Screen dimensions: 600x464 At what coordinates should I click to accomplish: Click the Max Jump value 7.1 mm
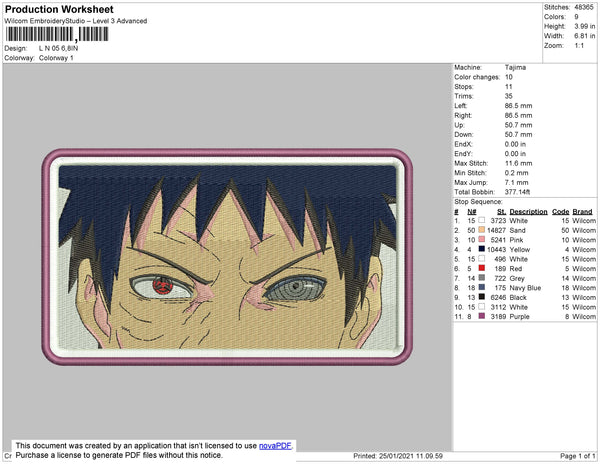pyautogui.click(x=517, y=182)
